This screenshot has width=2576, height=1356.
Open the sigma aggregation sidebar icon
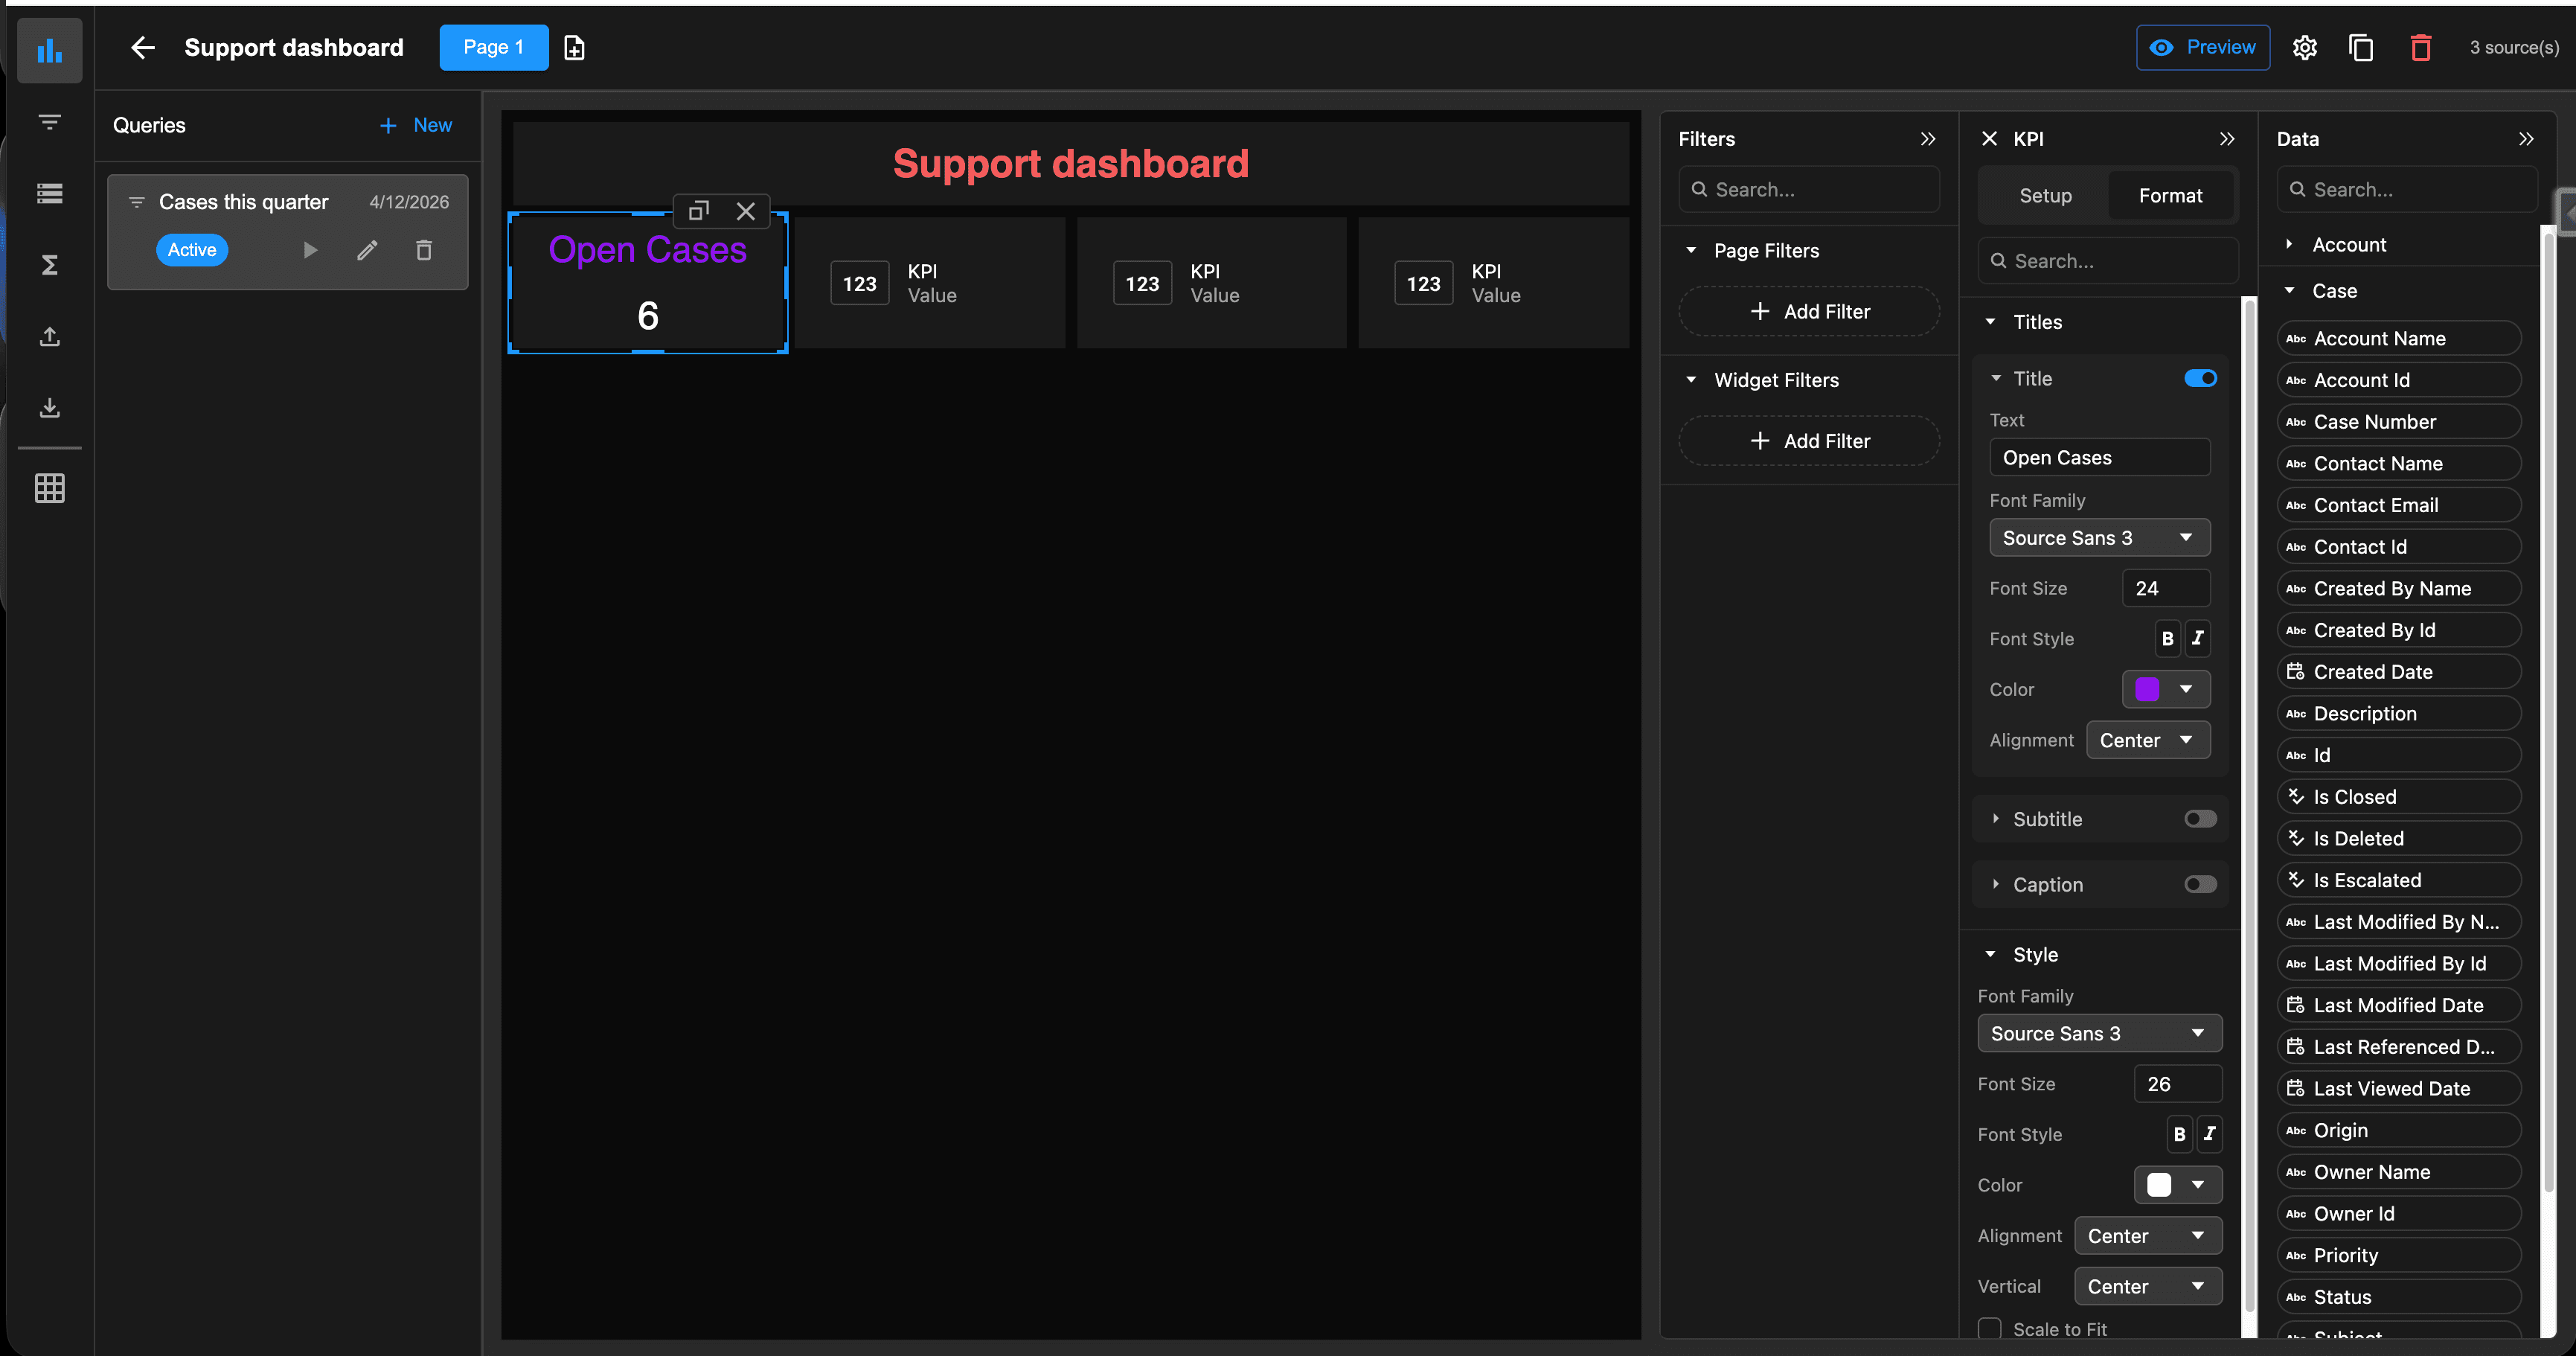[49, 264]
